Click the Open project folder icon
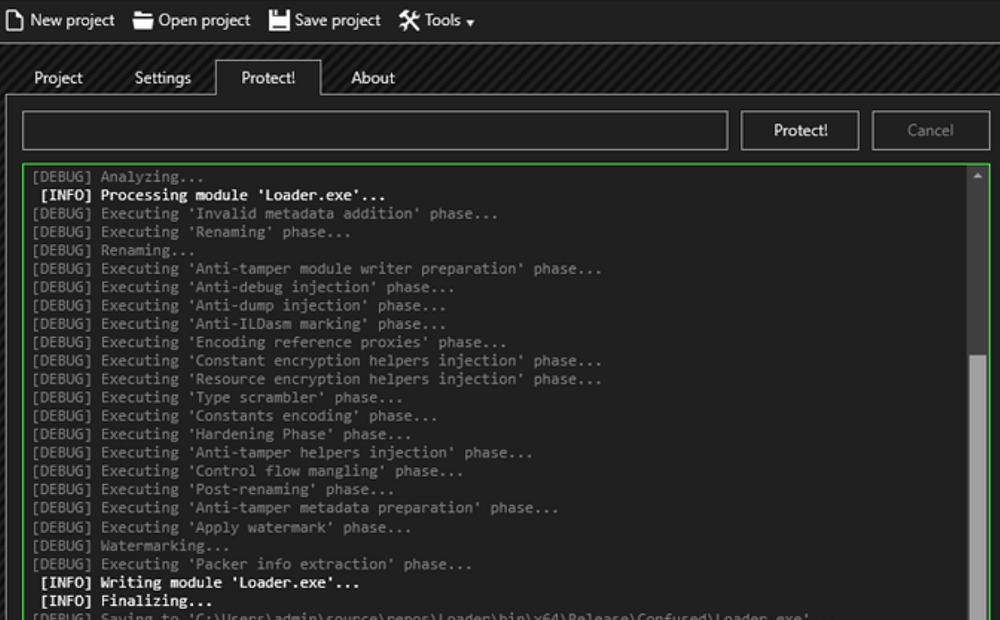Image resolution: width=1000 pixels, height=620 pixels. coord(143,20)
